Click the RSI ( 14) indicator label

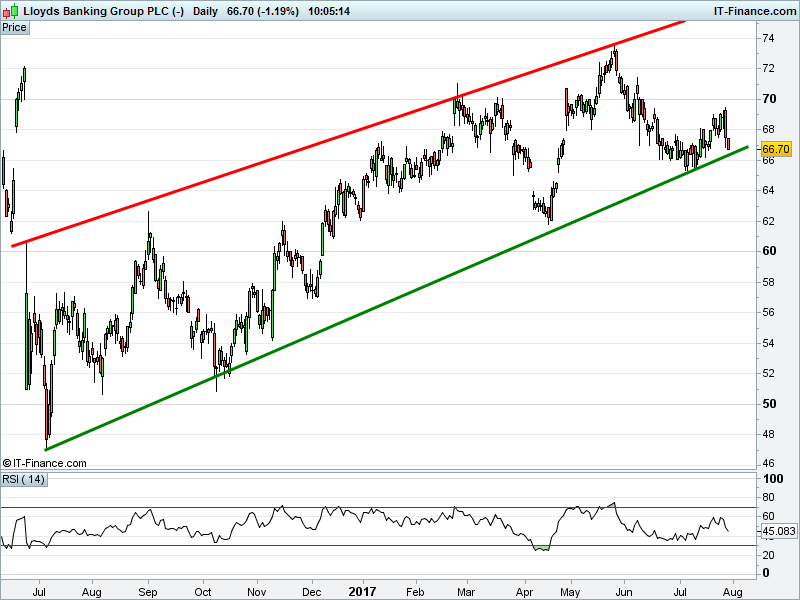24,480
